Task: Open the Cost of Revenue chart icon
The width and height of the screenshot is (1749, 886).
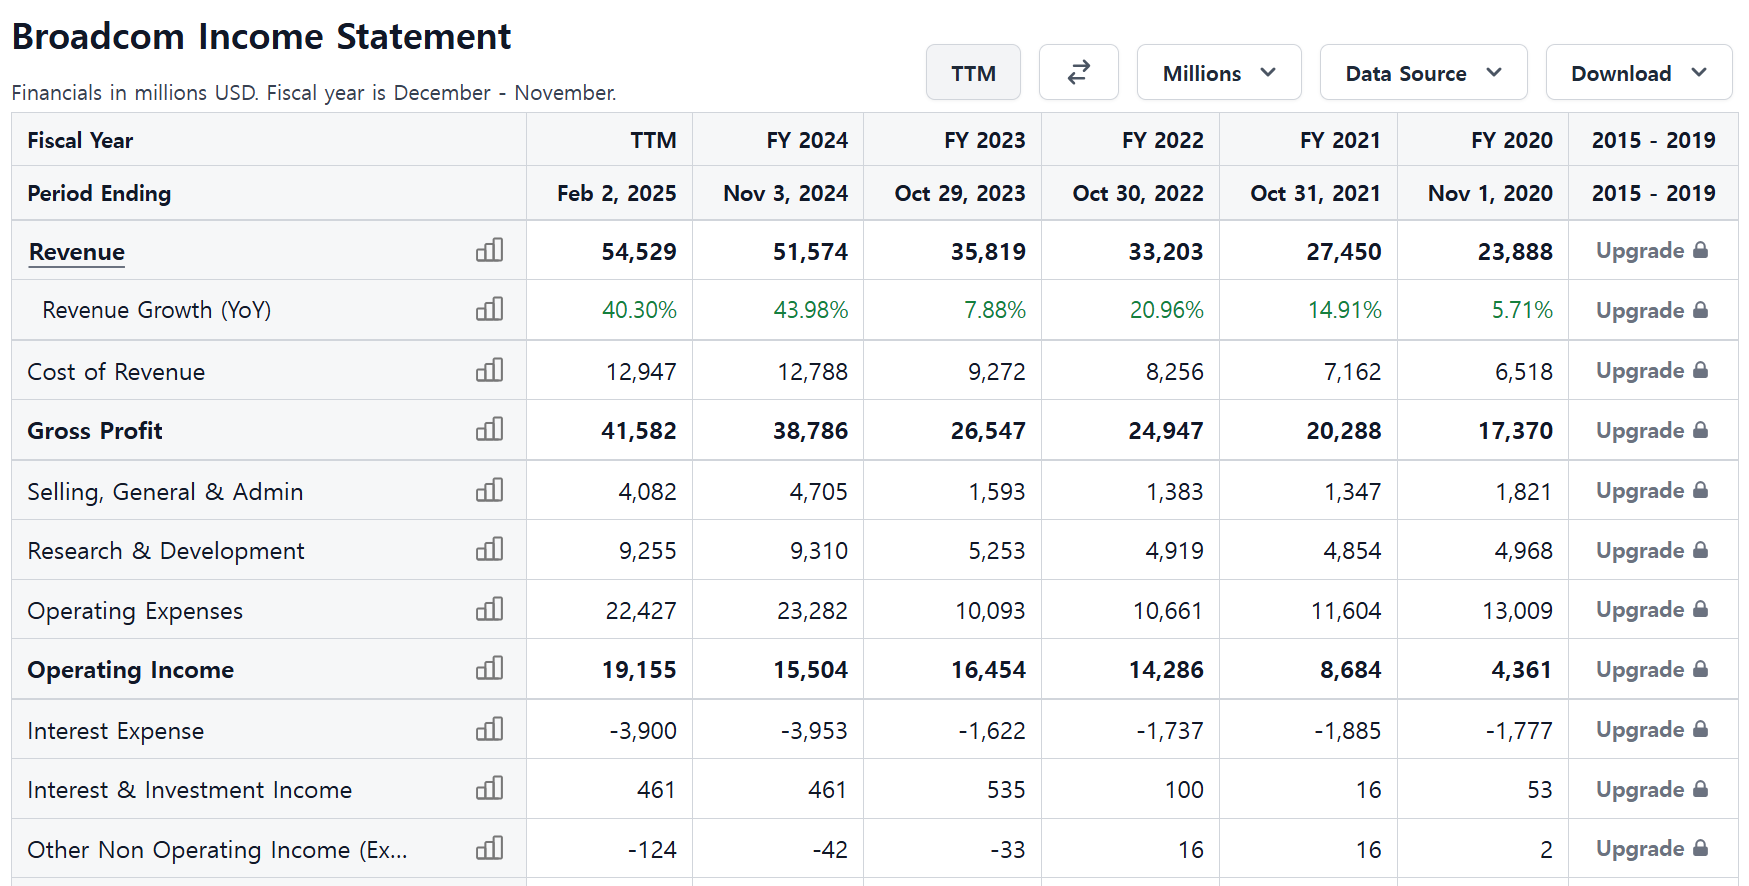Action: coord(489,370)
